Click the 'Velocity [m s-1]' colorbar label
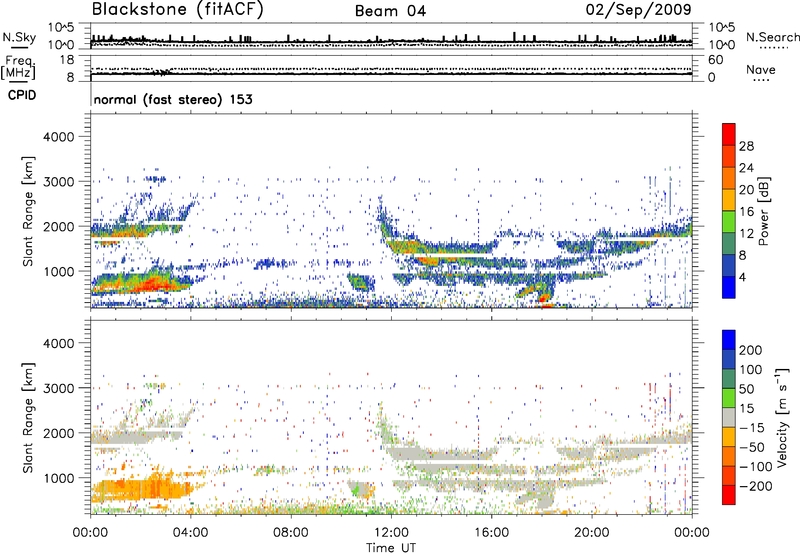 (x=782, y=417)
